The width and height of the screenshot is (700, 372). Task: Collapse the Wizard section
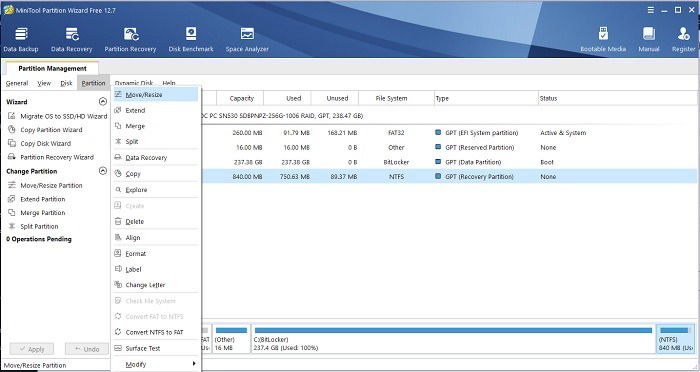pos(103,101)
